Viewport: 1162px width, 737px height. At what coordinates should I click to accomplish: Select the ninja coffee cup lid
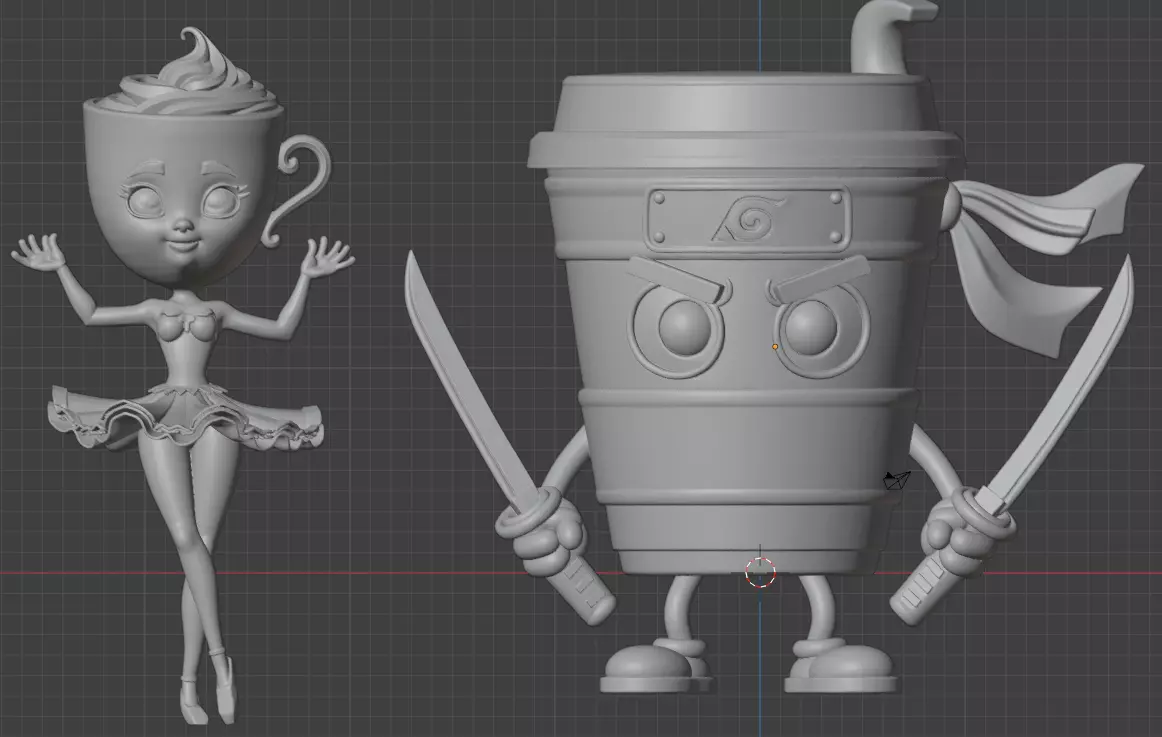tap(745, 122)
